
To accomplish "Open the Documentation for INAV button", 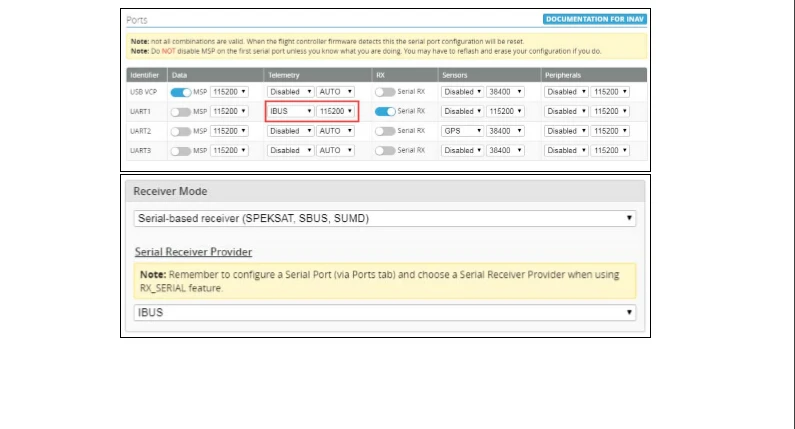I will pyautogui.click(x=594, y=19).
